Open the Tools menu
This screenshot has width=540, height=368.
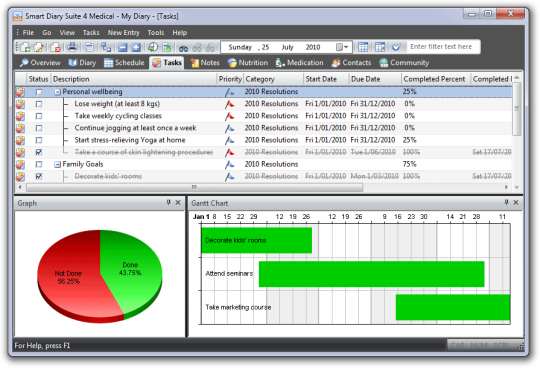[x=156, y=33]
